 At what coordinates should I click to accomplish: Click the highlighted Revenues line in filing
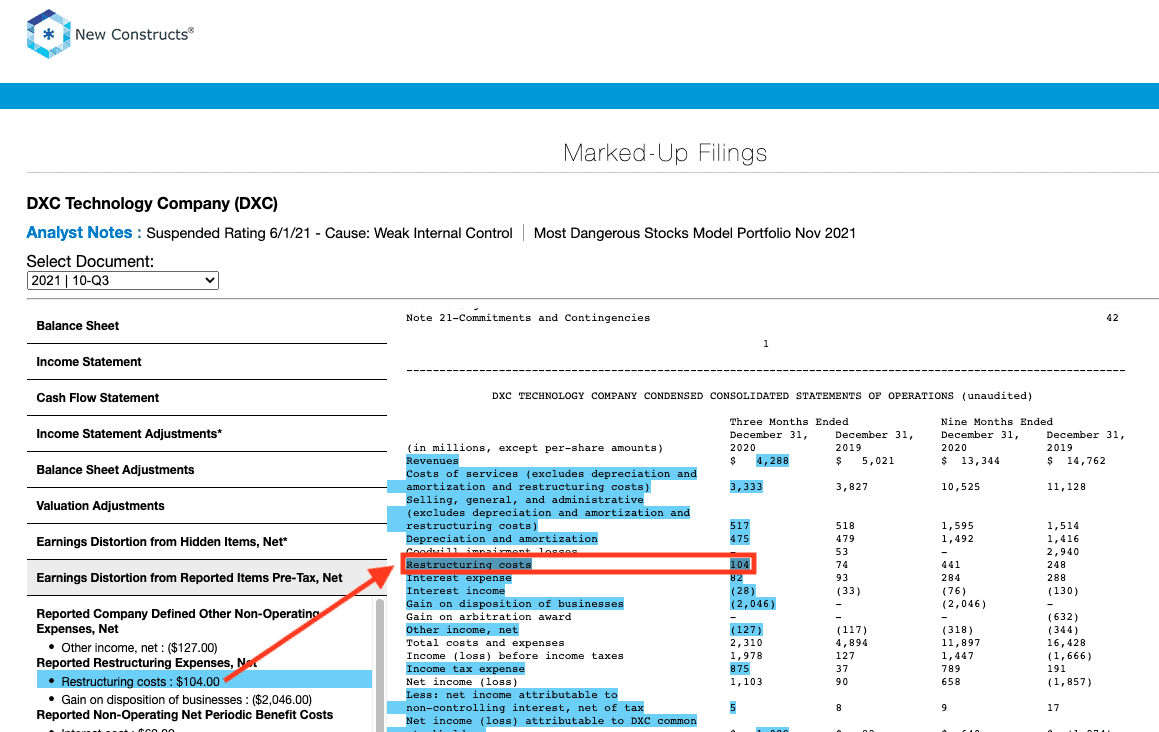point(432,461)
